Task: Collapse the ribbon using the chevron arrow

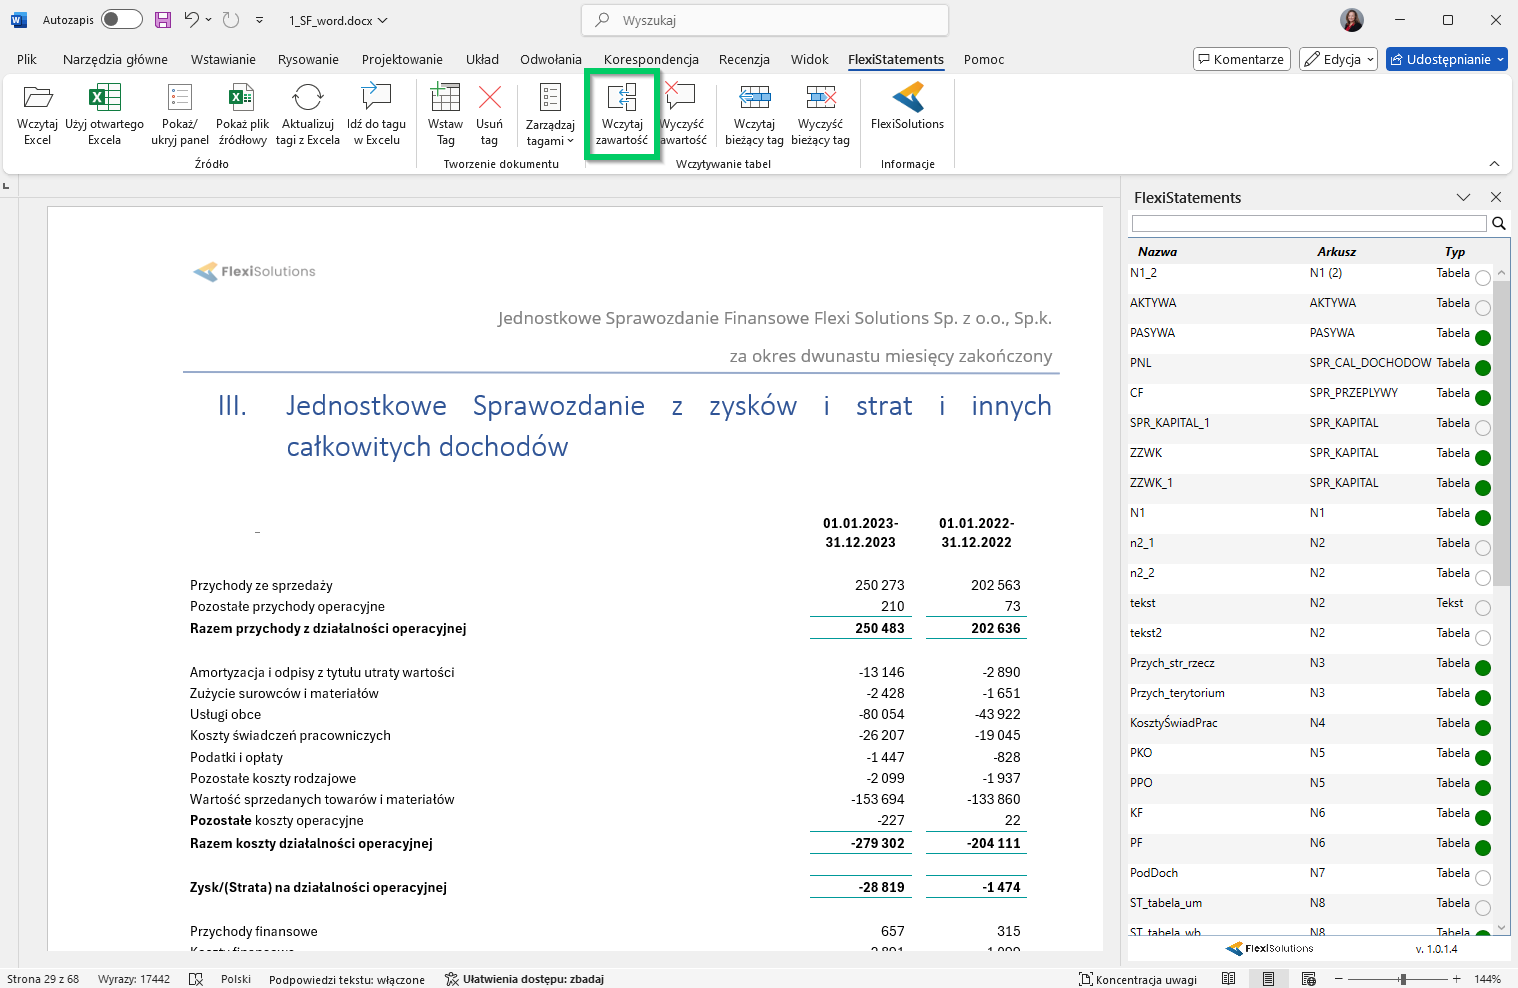Action: [1494, 164]
